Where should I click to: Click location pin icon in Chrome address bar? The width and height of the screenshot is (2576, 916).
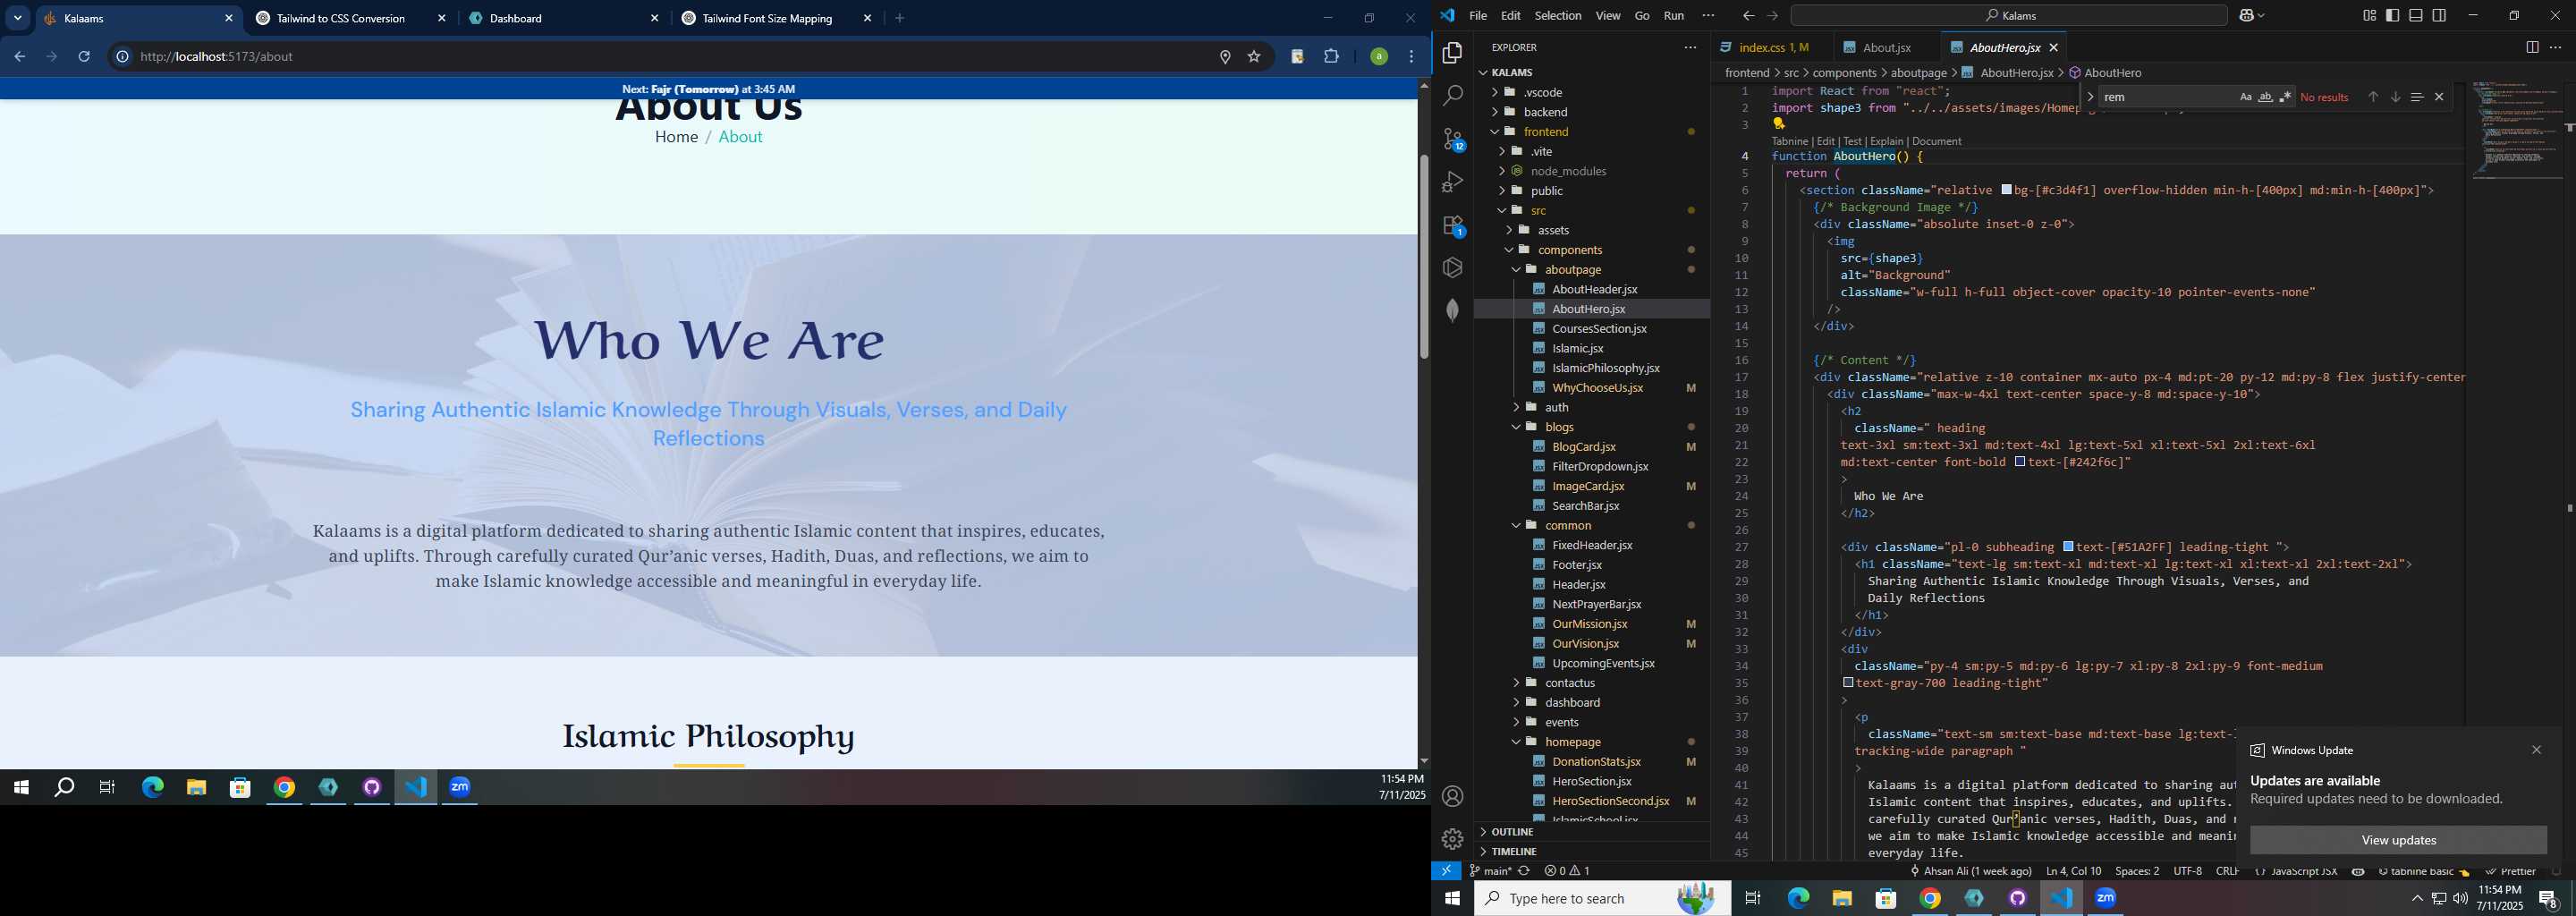(x=1225, y=57)
